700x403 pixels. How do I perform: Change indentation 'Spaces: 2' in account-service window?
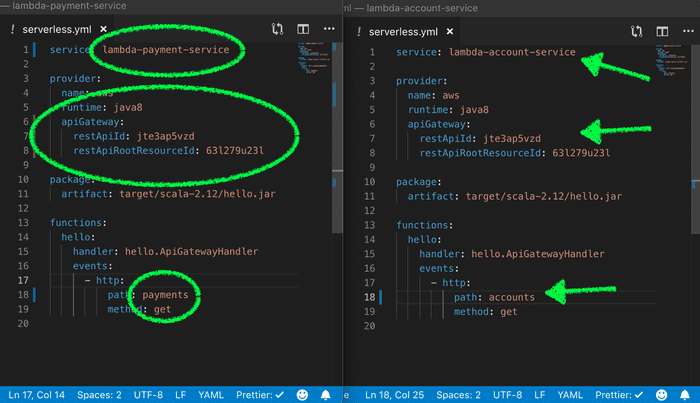click(458, 395)
